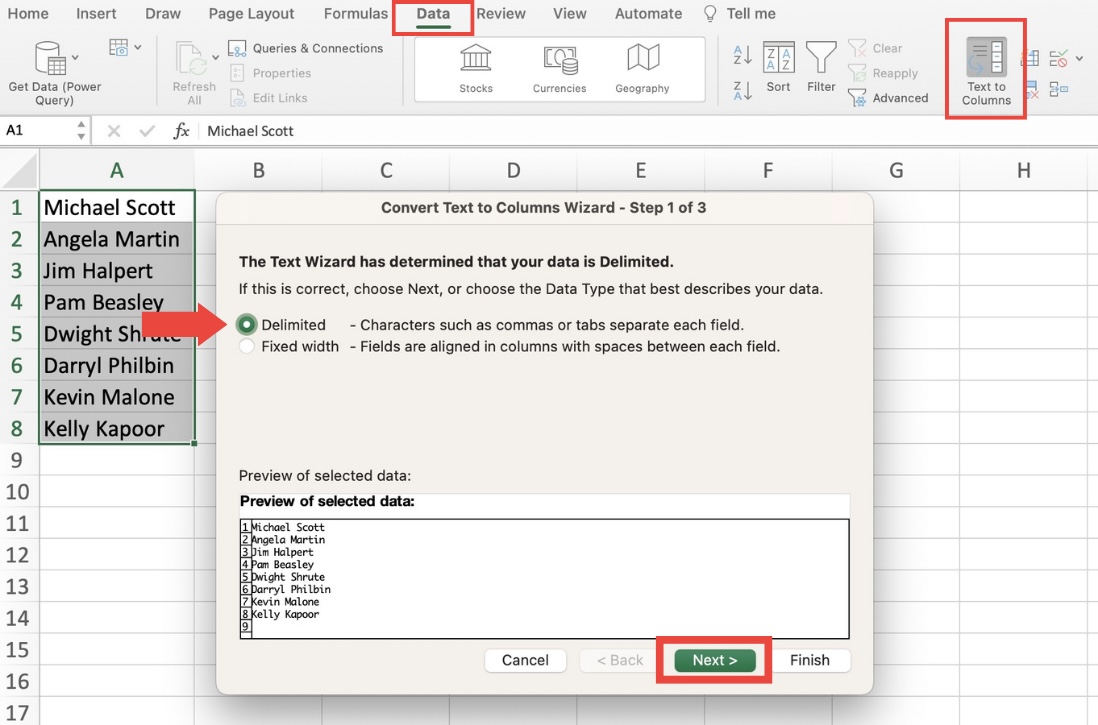Click the data from picture icon
Viewport: 1098px width, 725px height.
pos(119,48)
